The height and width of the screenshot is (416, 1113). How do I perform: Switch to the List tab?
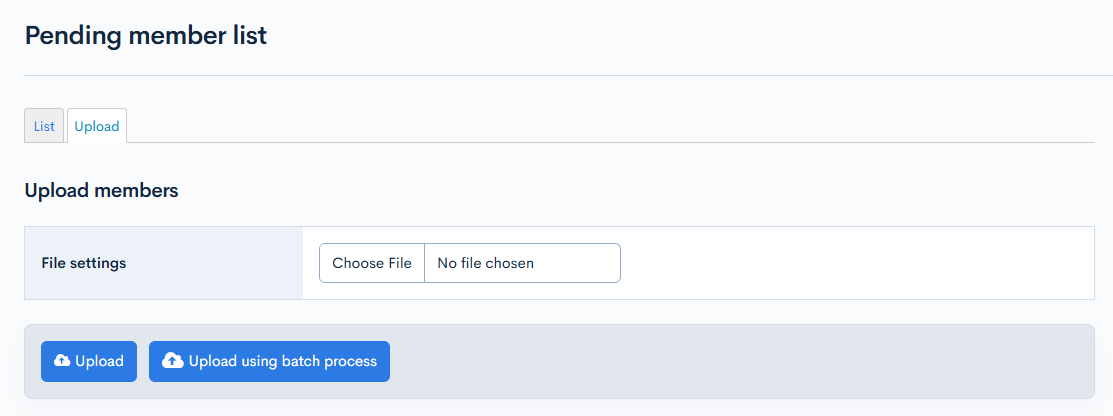click(44, 126)
